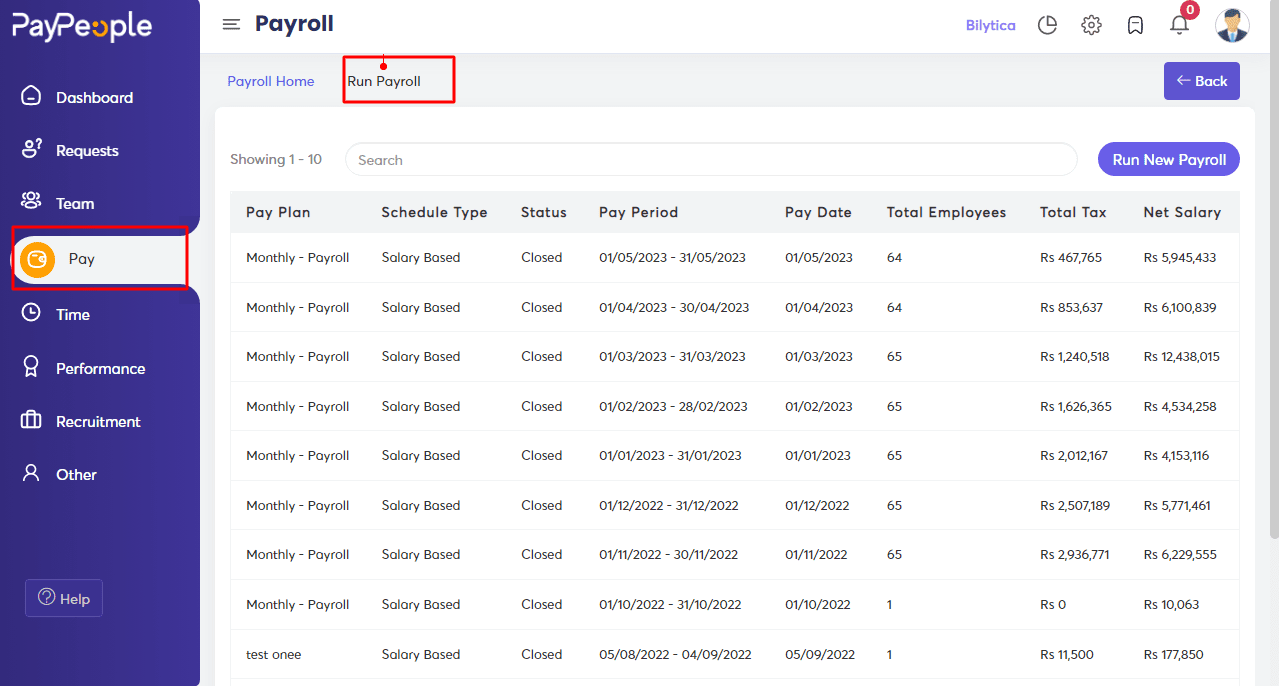Click the Pay Plan column header
1279x686 pixels.
click(278, 212)
